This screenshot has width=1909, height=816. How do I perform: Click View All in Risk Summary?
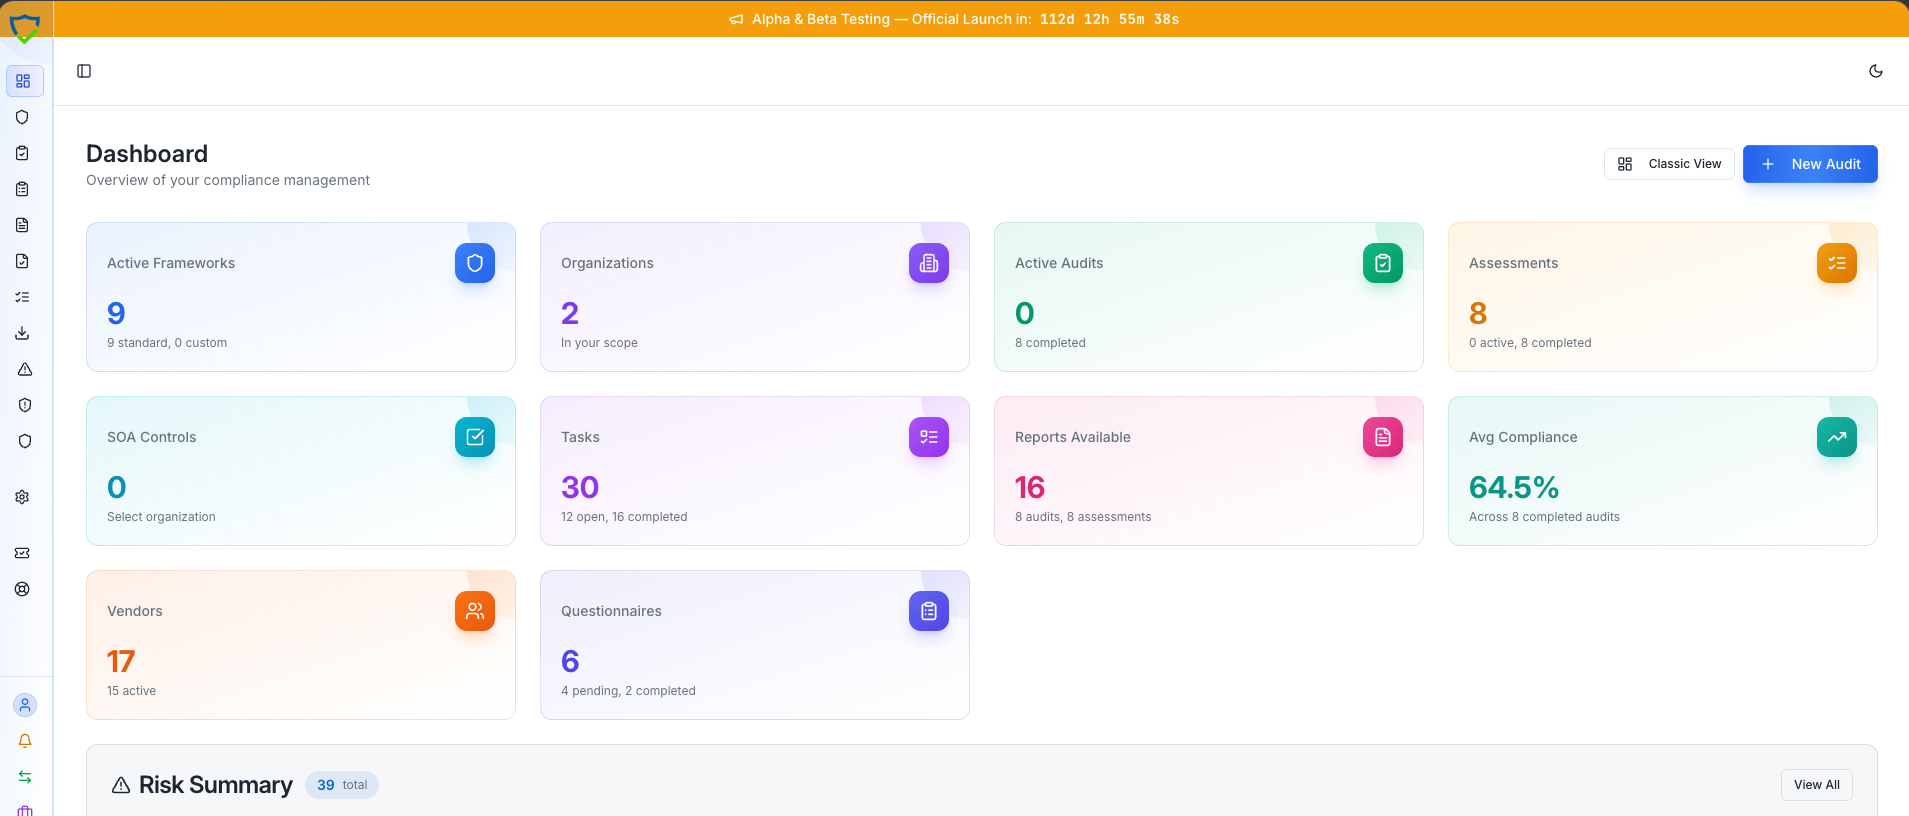tap(1816, 785)
